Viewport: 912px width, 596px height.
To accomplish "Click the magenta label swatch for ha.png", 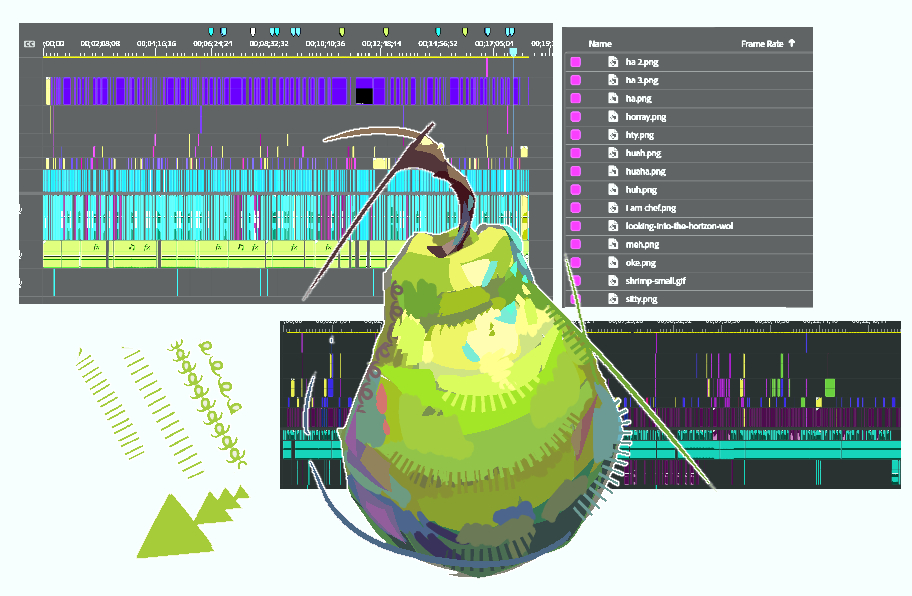I will pos(576,99).
